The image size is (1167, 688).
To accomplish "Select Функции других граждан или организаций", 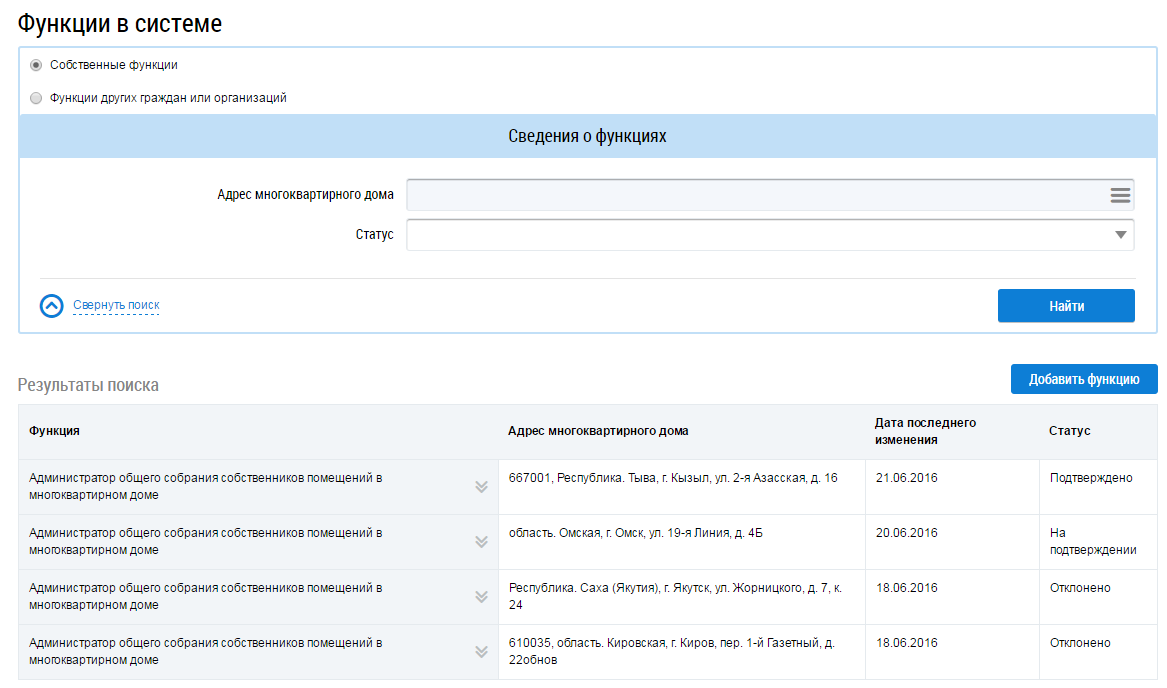I will coord(37,98).
